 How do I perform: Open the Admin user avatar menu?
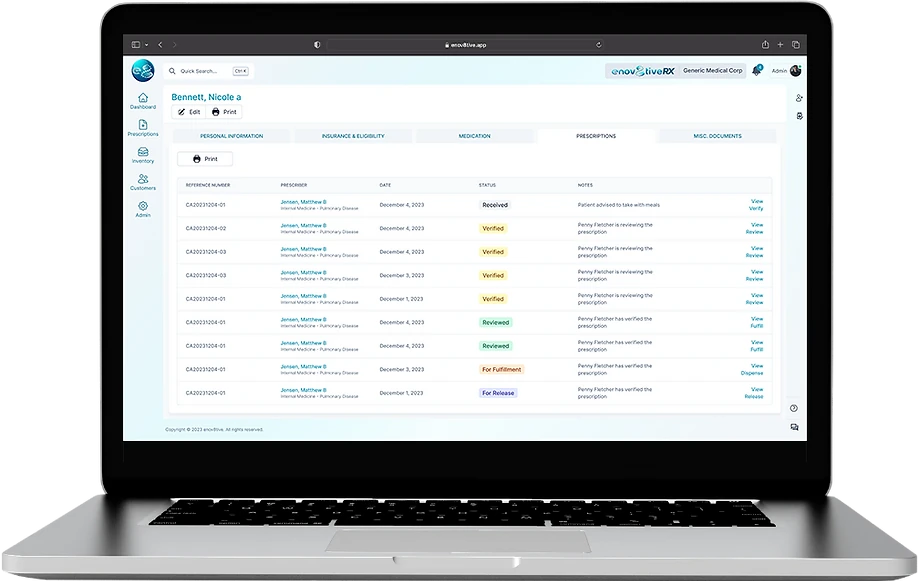click(795, 70)
